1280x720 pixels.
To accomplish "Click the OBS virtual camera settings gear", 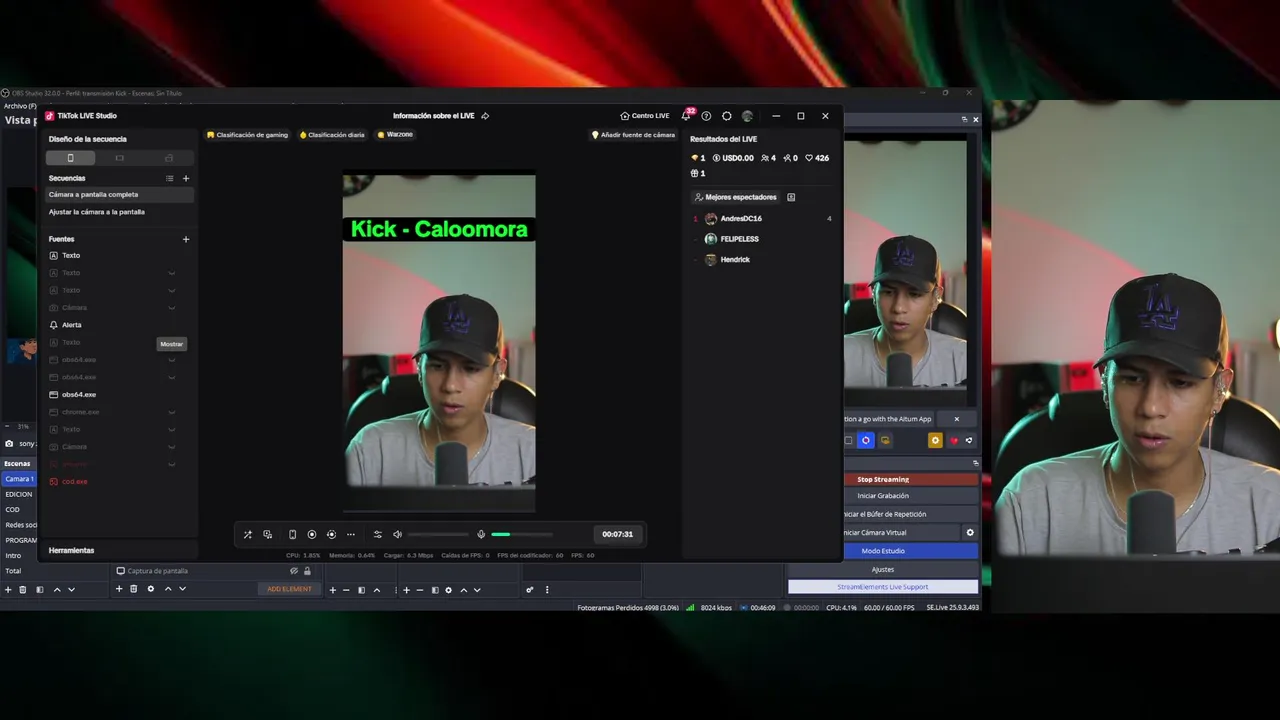I will tap(969, 533).
